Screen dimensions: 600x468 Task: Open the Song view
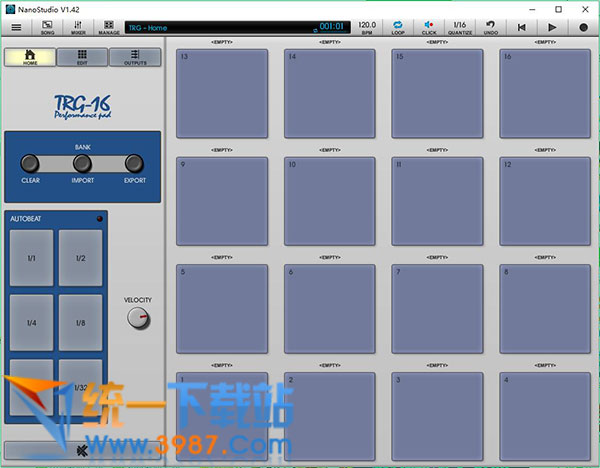[47, 27]
